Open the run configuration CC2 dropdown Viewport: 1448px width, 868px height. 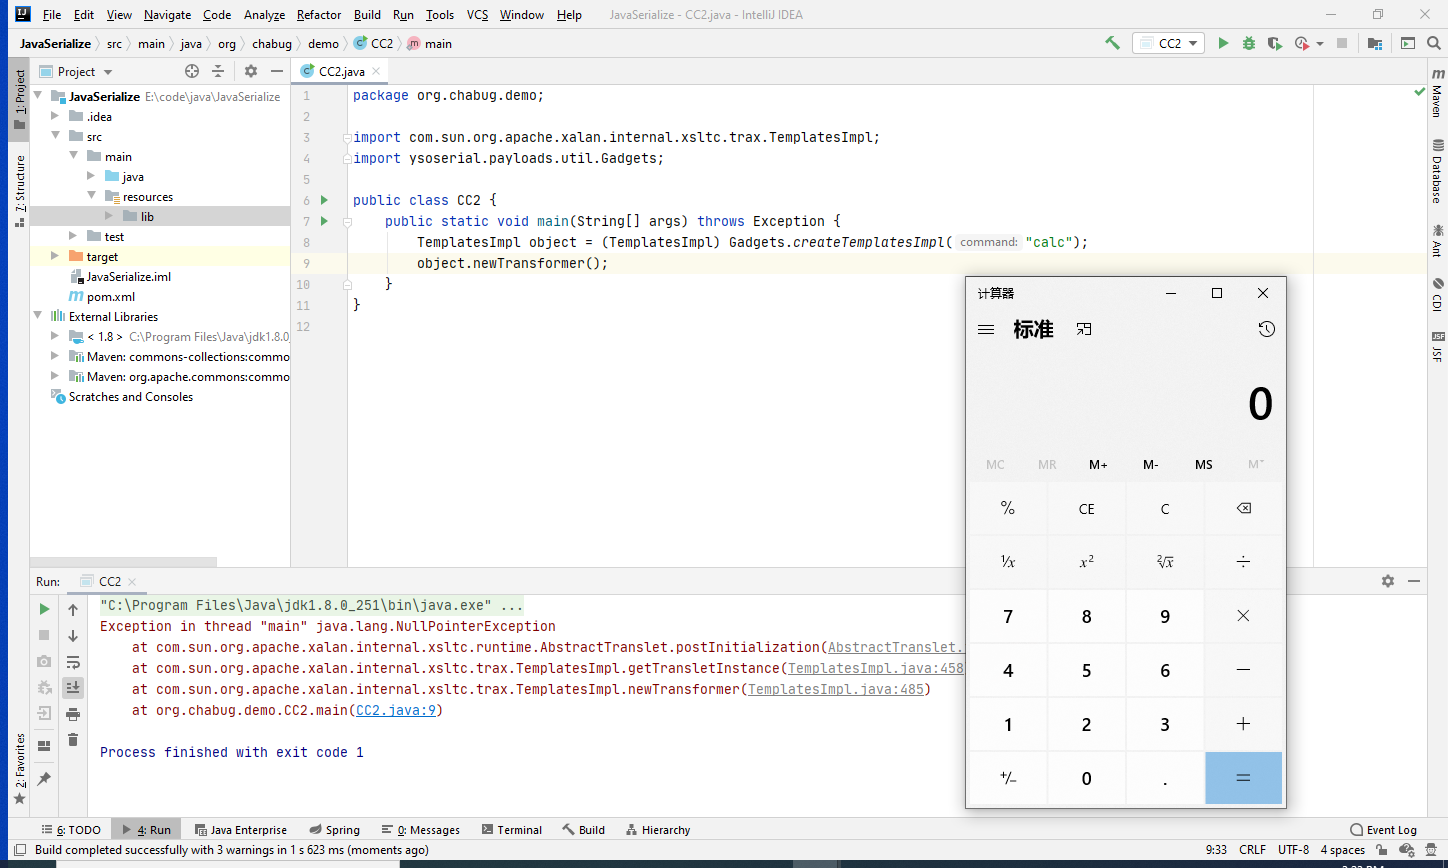pyautogui.click(x=1169, y=43)
